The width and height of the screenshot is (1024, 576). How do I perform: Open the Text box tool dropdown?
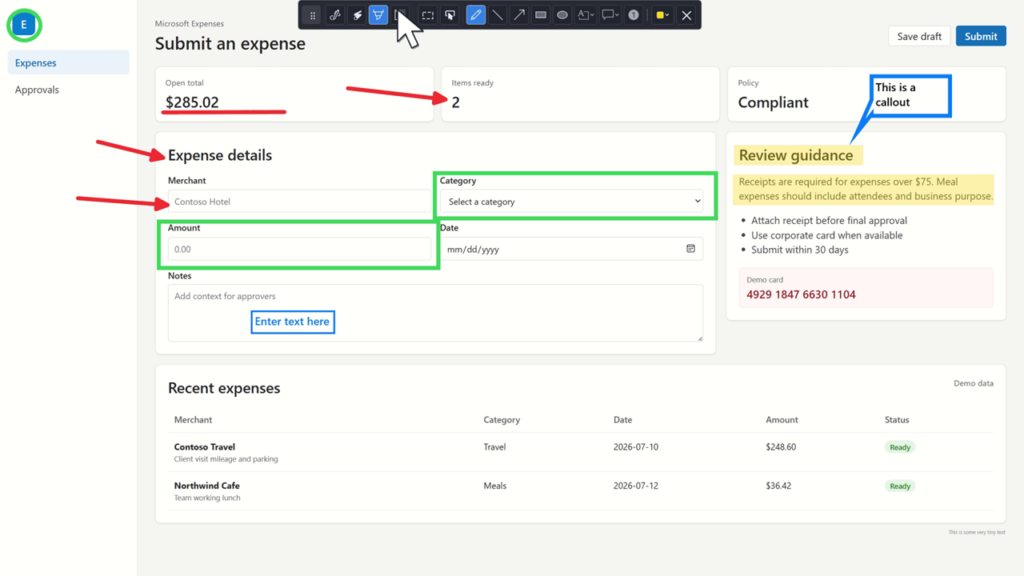coord(586,15)
